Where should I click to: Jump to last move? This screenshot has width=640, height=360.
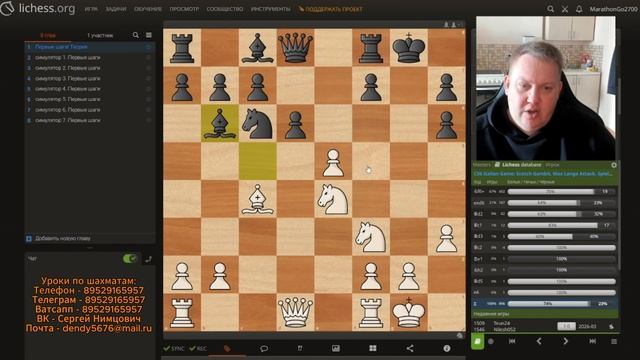click(592, 341)
